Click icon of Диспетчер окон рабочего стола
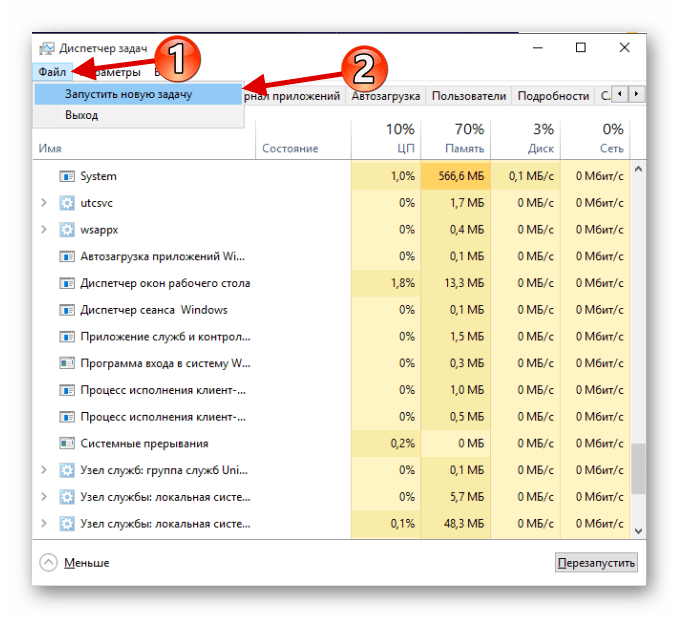The height and width of the screenshot is (618, 679). coord(67,283)
